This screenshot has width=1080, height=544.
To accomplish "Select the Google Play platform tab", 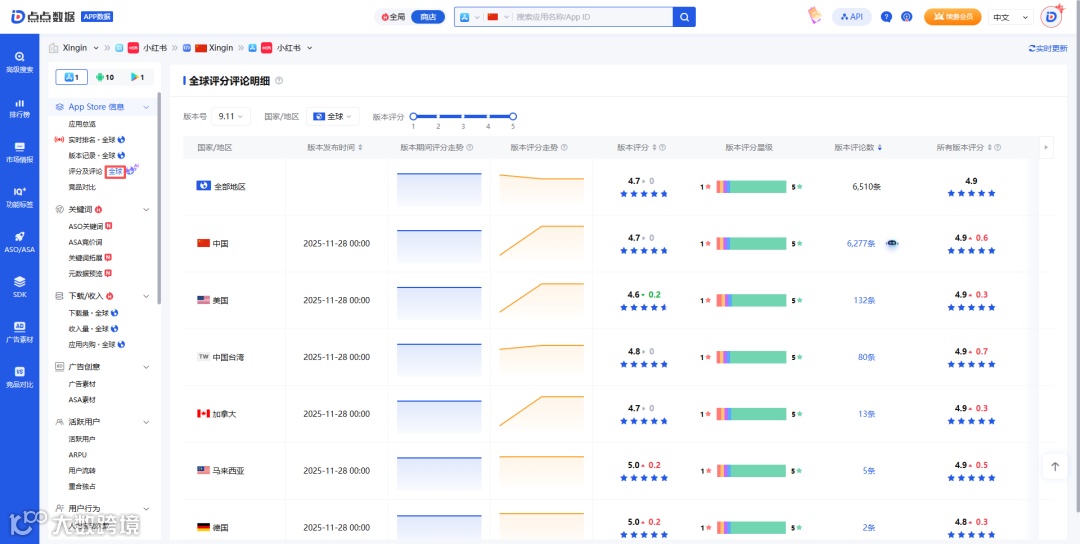I will pos(137,77).
